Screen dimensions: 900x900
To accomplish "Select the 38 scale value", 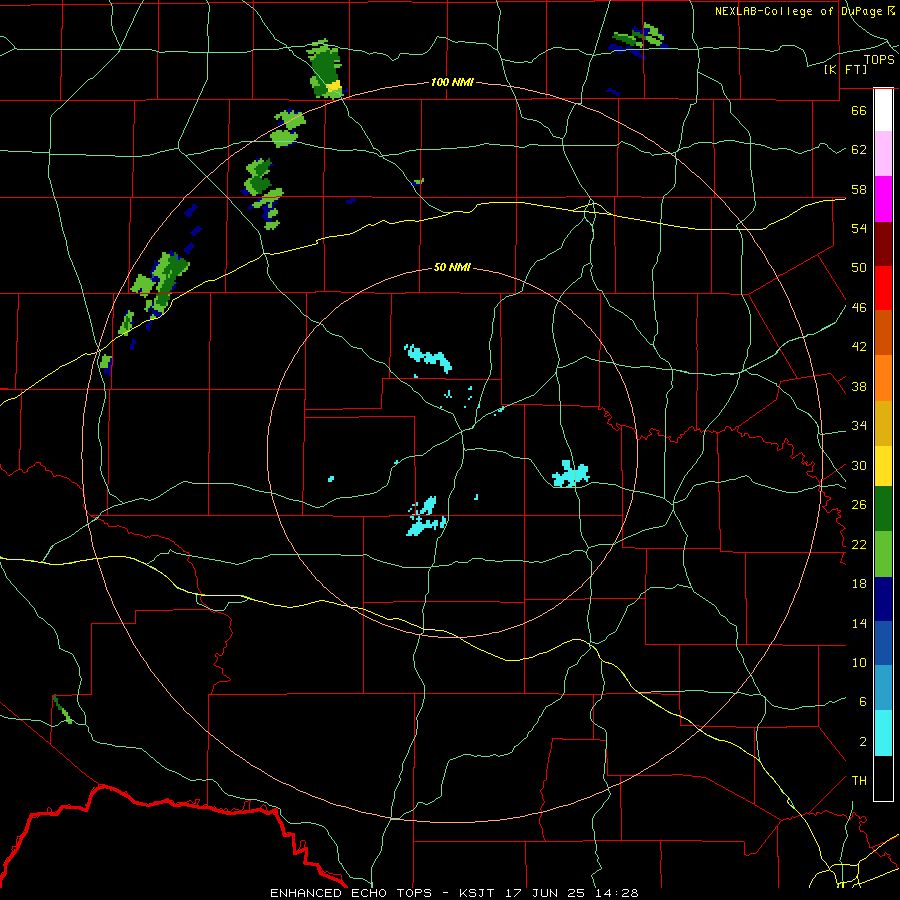I will click(859, 387).
